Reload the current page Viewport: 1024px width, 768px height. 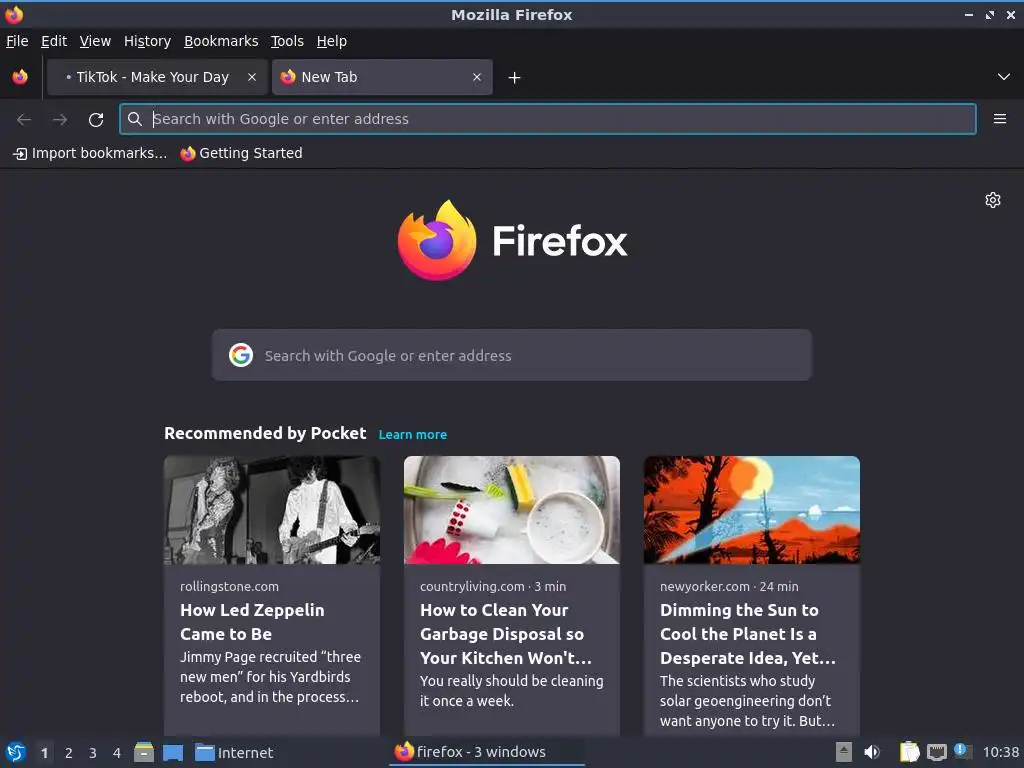pos(96,120)
